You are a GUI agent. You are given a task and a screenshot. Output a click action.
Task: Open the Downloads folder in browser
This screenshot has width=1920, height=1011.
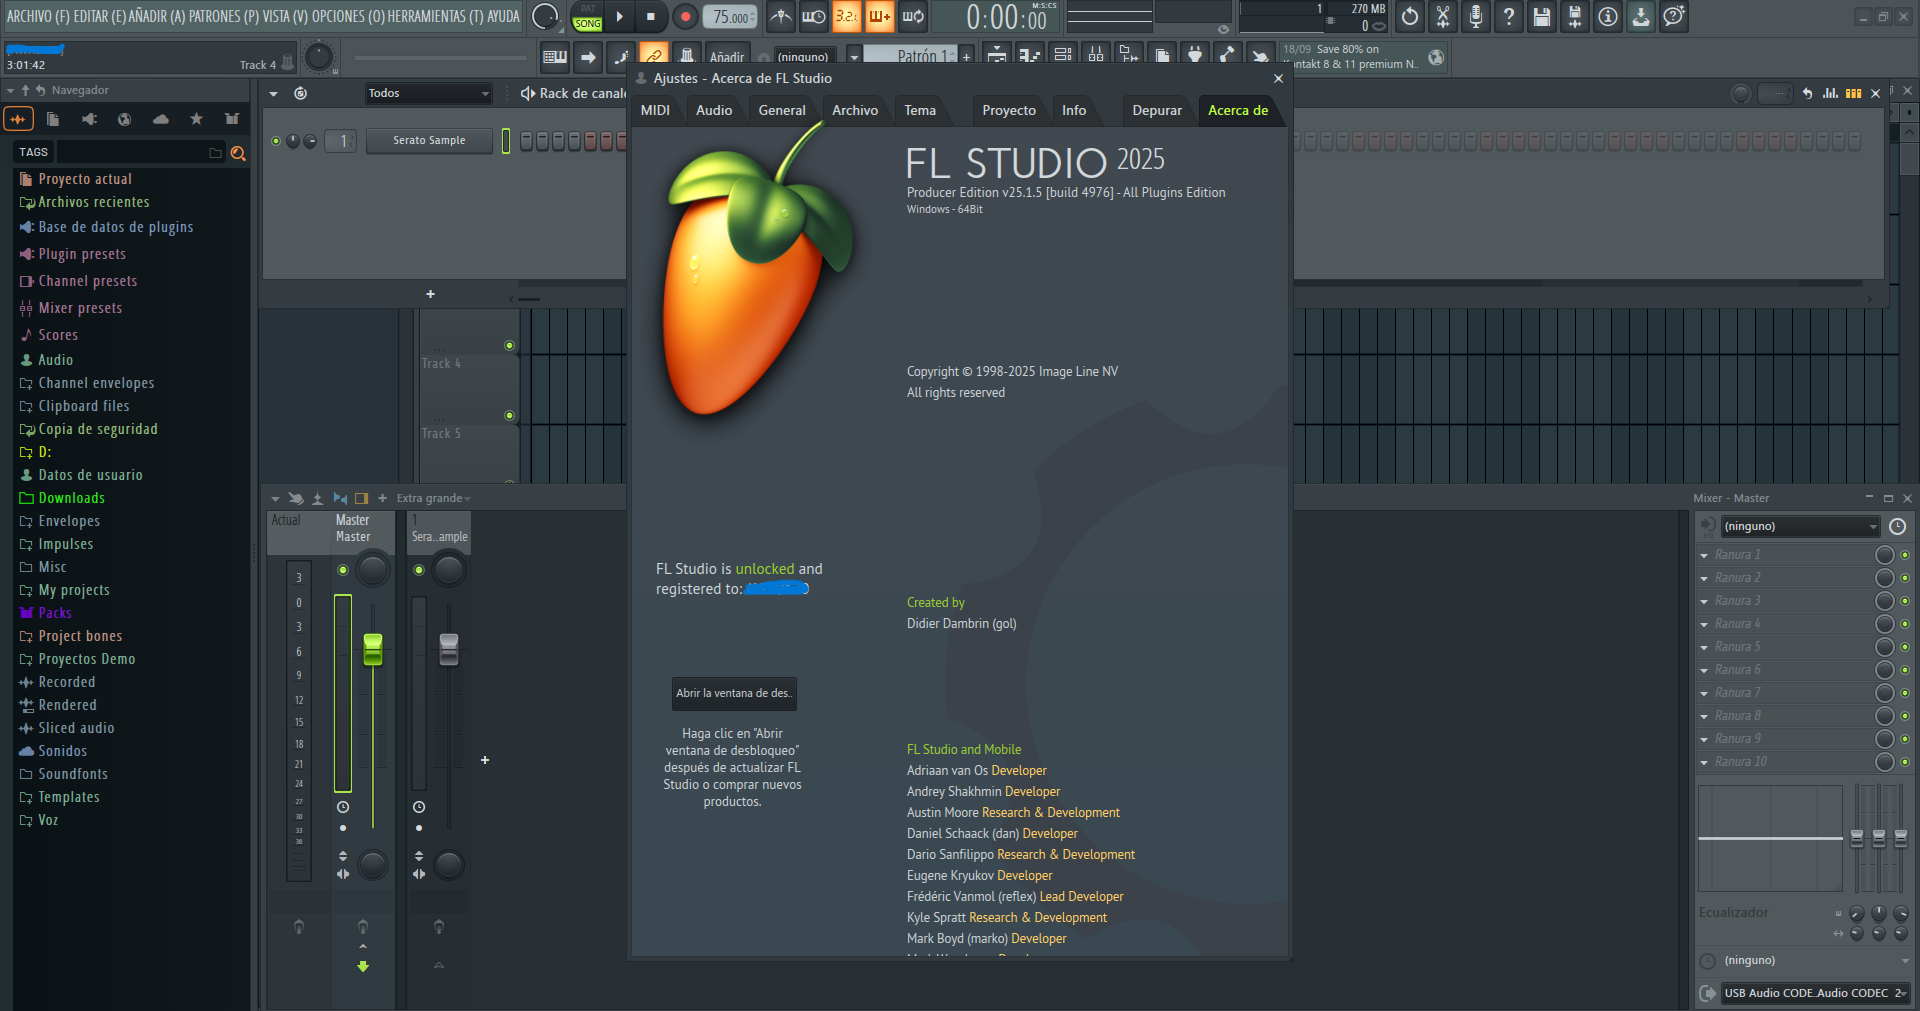tap(71, 498)
